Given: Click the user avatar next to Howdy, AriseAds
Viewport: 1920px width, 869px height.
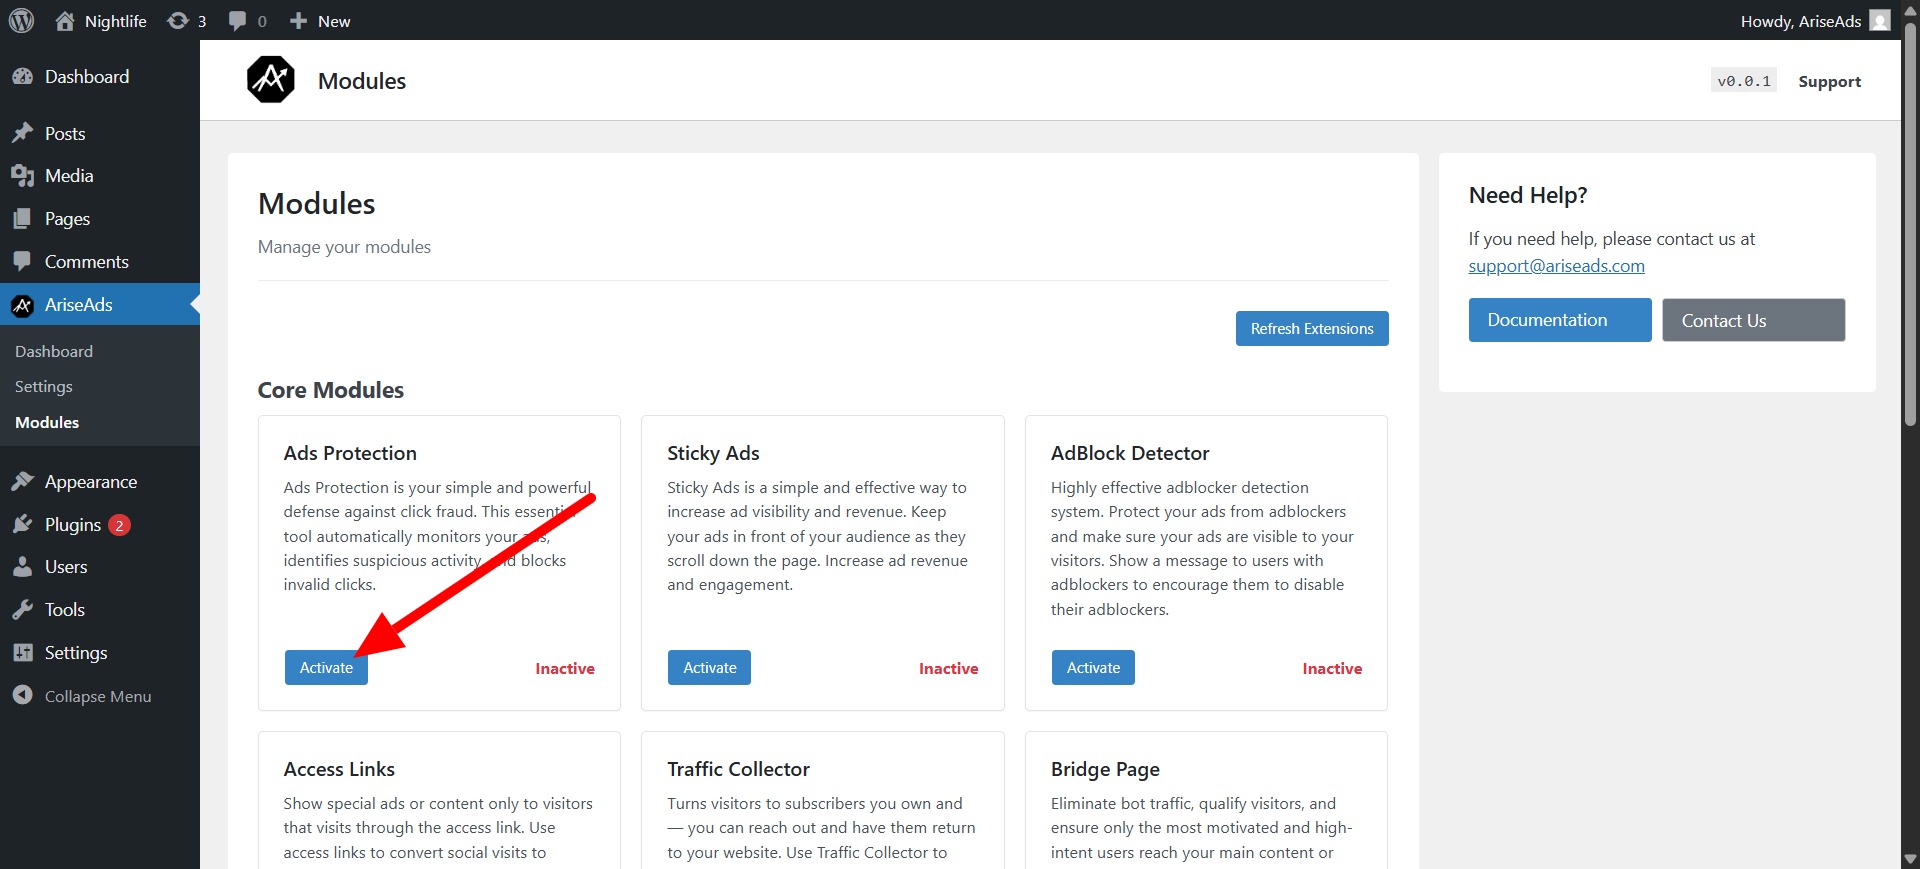Looking at the screenshot, I should [1880, 20].
